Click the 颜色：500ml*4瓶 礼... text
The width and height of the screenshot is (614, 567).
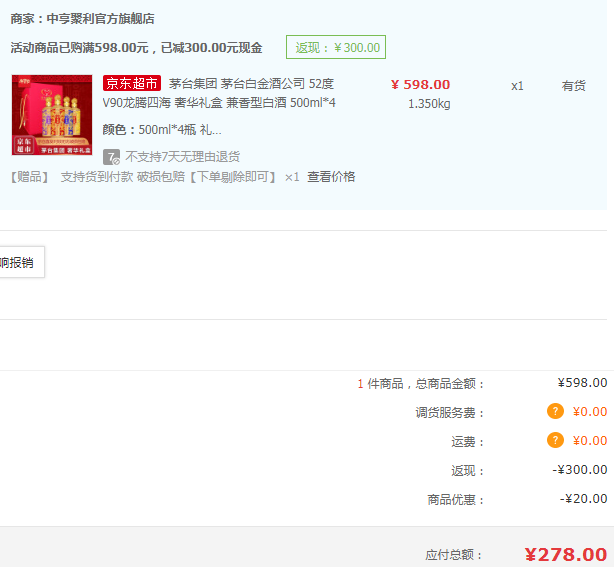[x=162, y=130]
